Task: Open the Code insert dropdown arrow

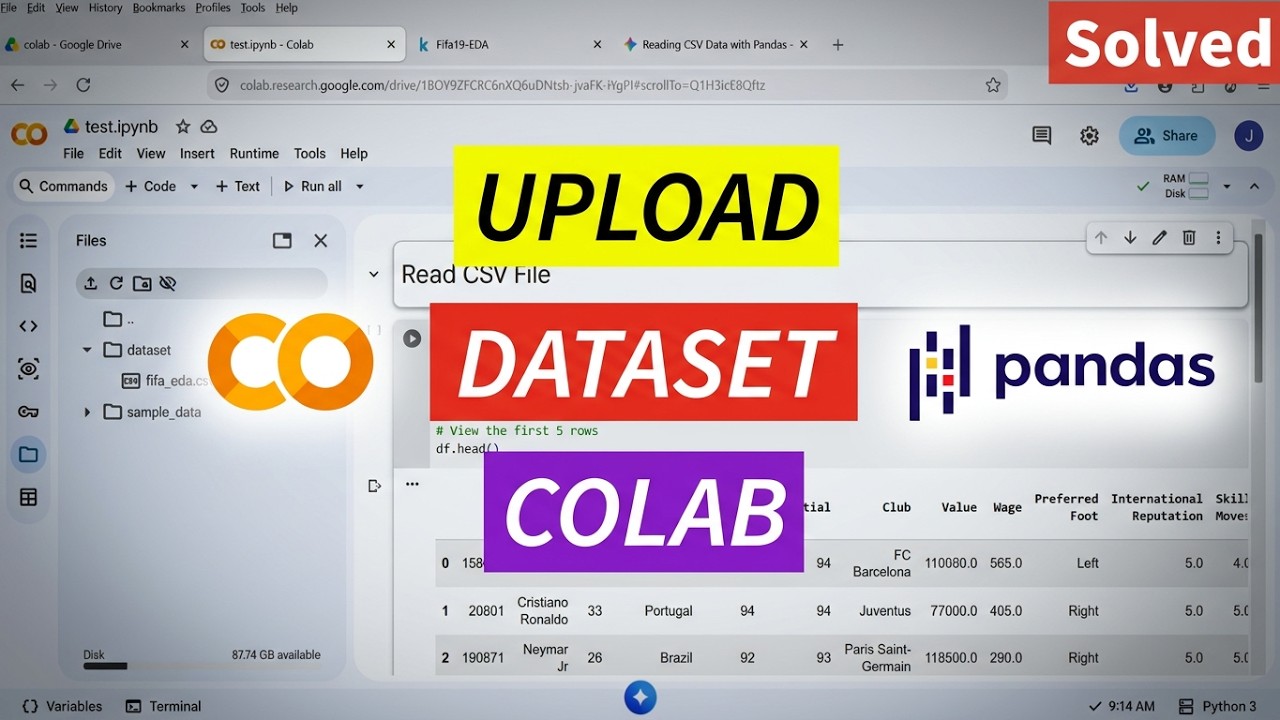Action: click(x=194, y=186)
